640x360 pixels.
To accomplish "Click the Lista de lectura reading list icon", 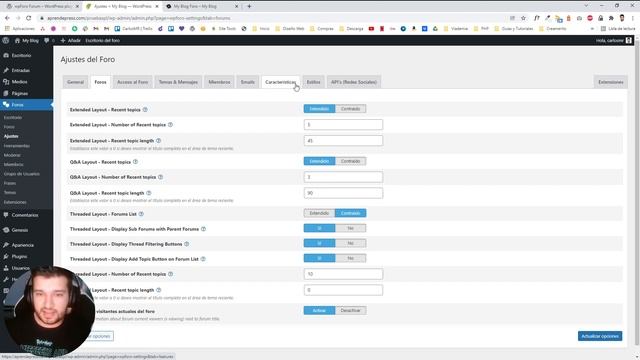I will tap(603, 29).
